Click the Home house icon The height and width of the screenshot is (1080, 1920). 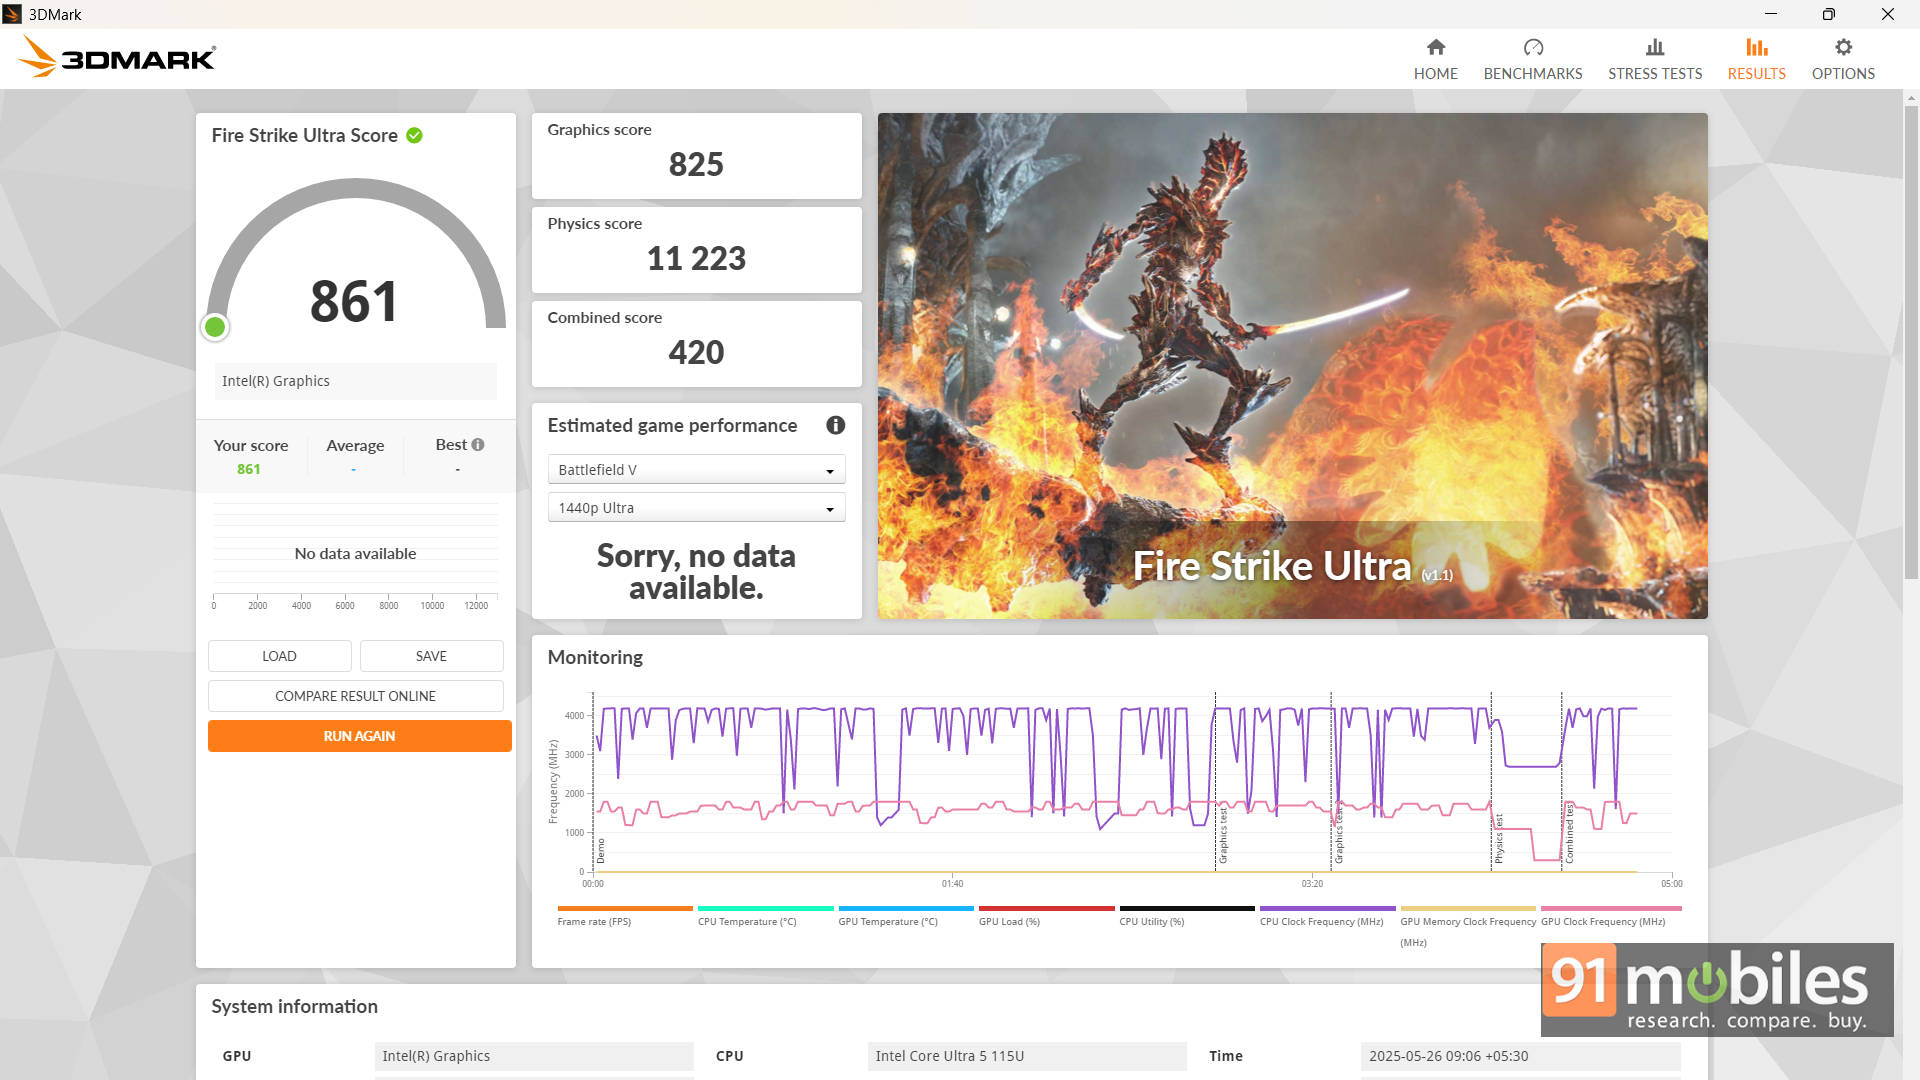(x=1436, y=47)
